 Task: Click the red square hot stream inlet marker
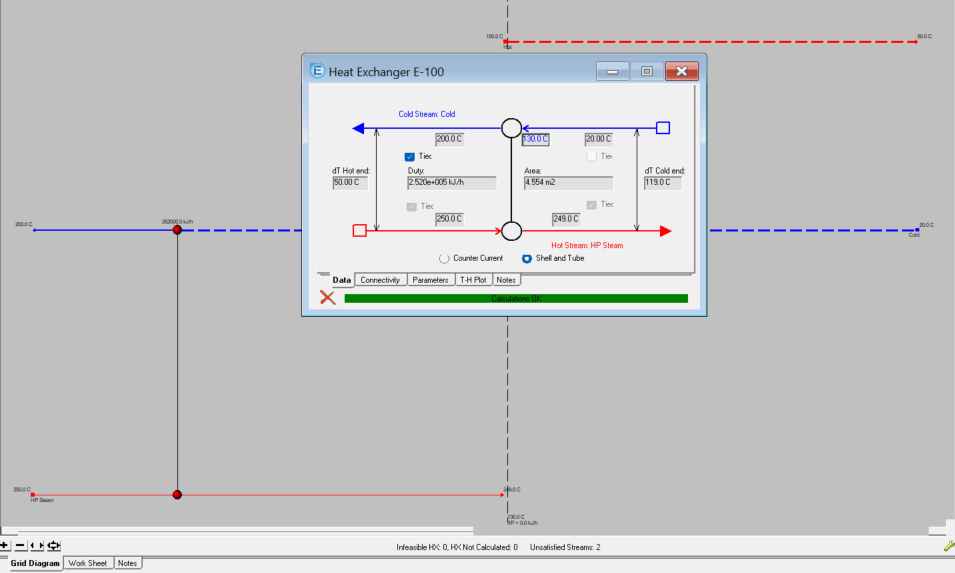[359, 231]
